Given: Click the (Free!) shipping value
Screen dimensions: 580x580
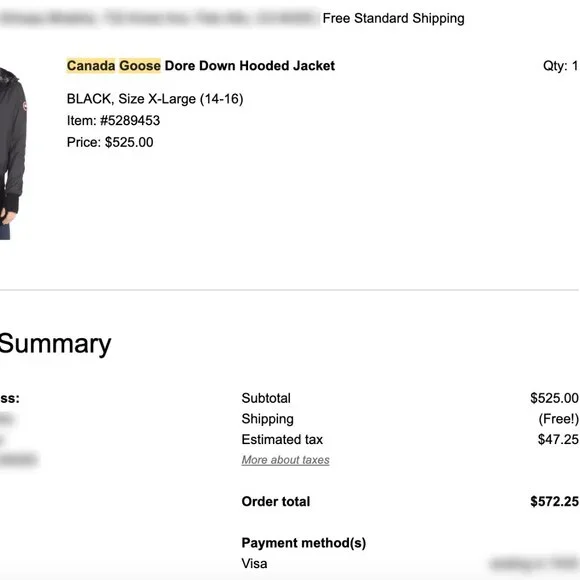Looking at the screenshot, I should coord(559,419).
